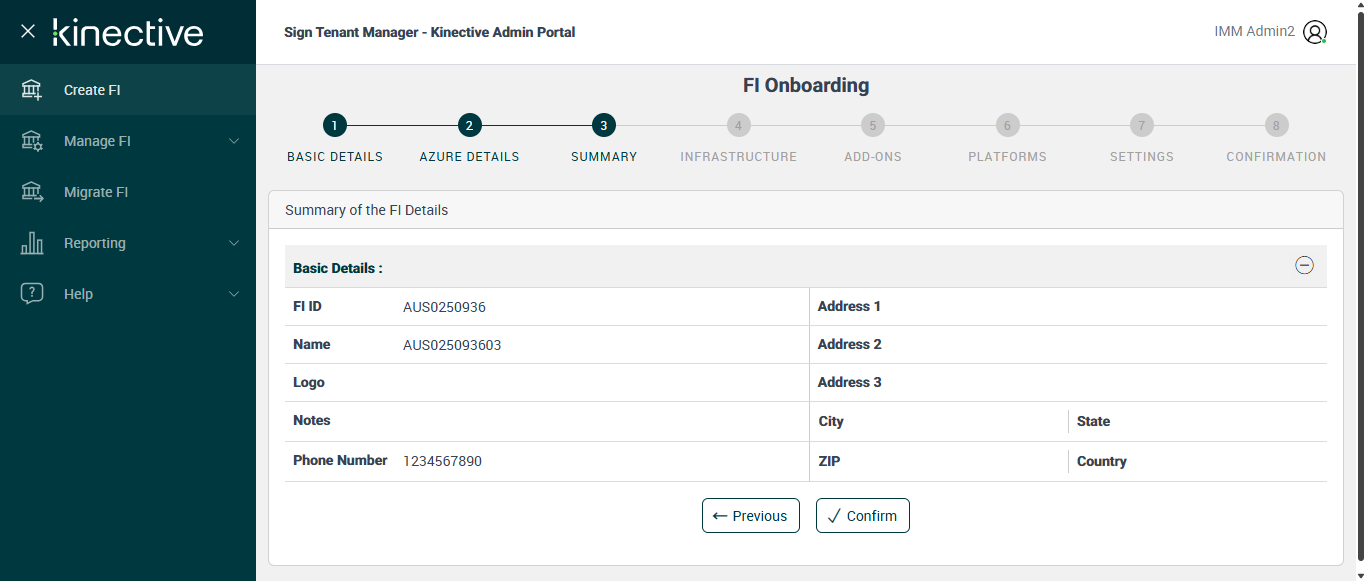This screenshot has height=581, width=1366.
Task: Go back with the Previous button
Action: 750,516
